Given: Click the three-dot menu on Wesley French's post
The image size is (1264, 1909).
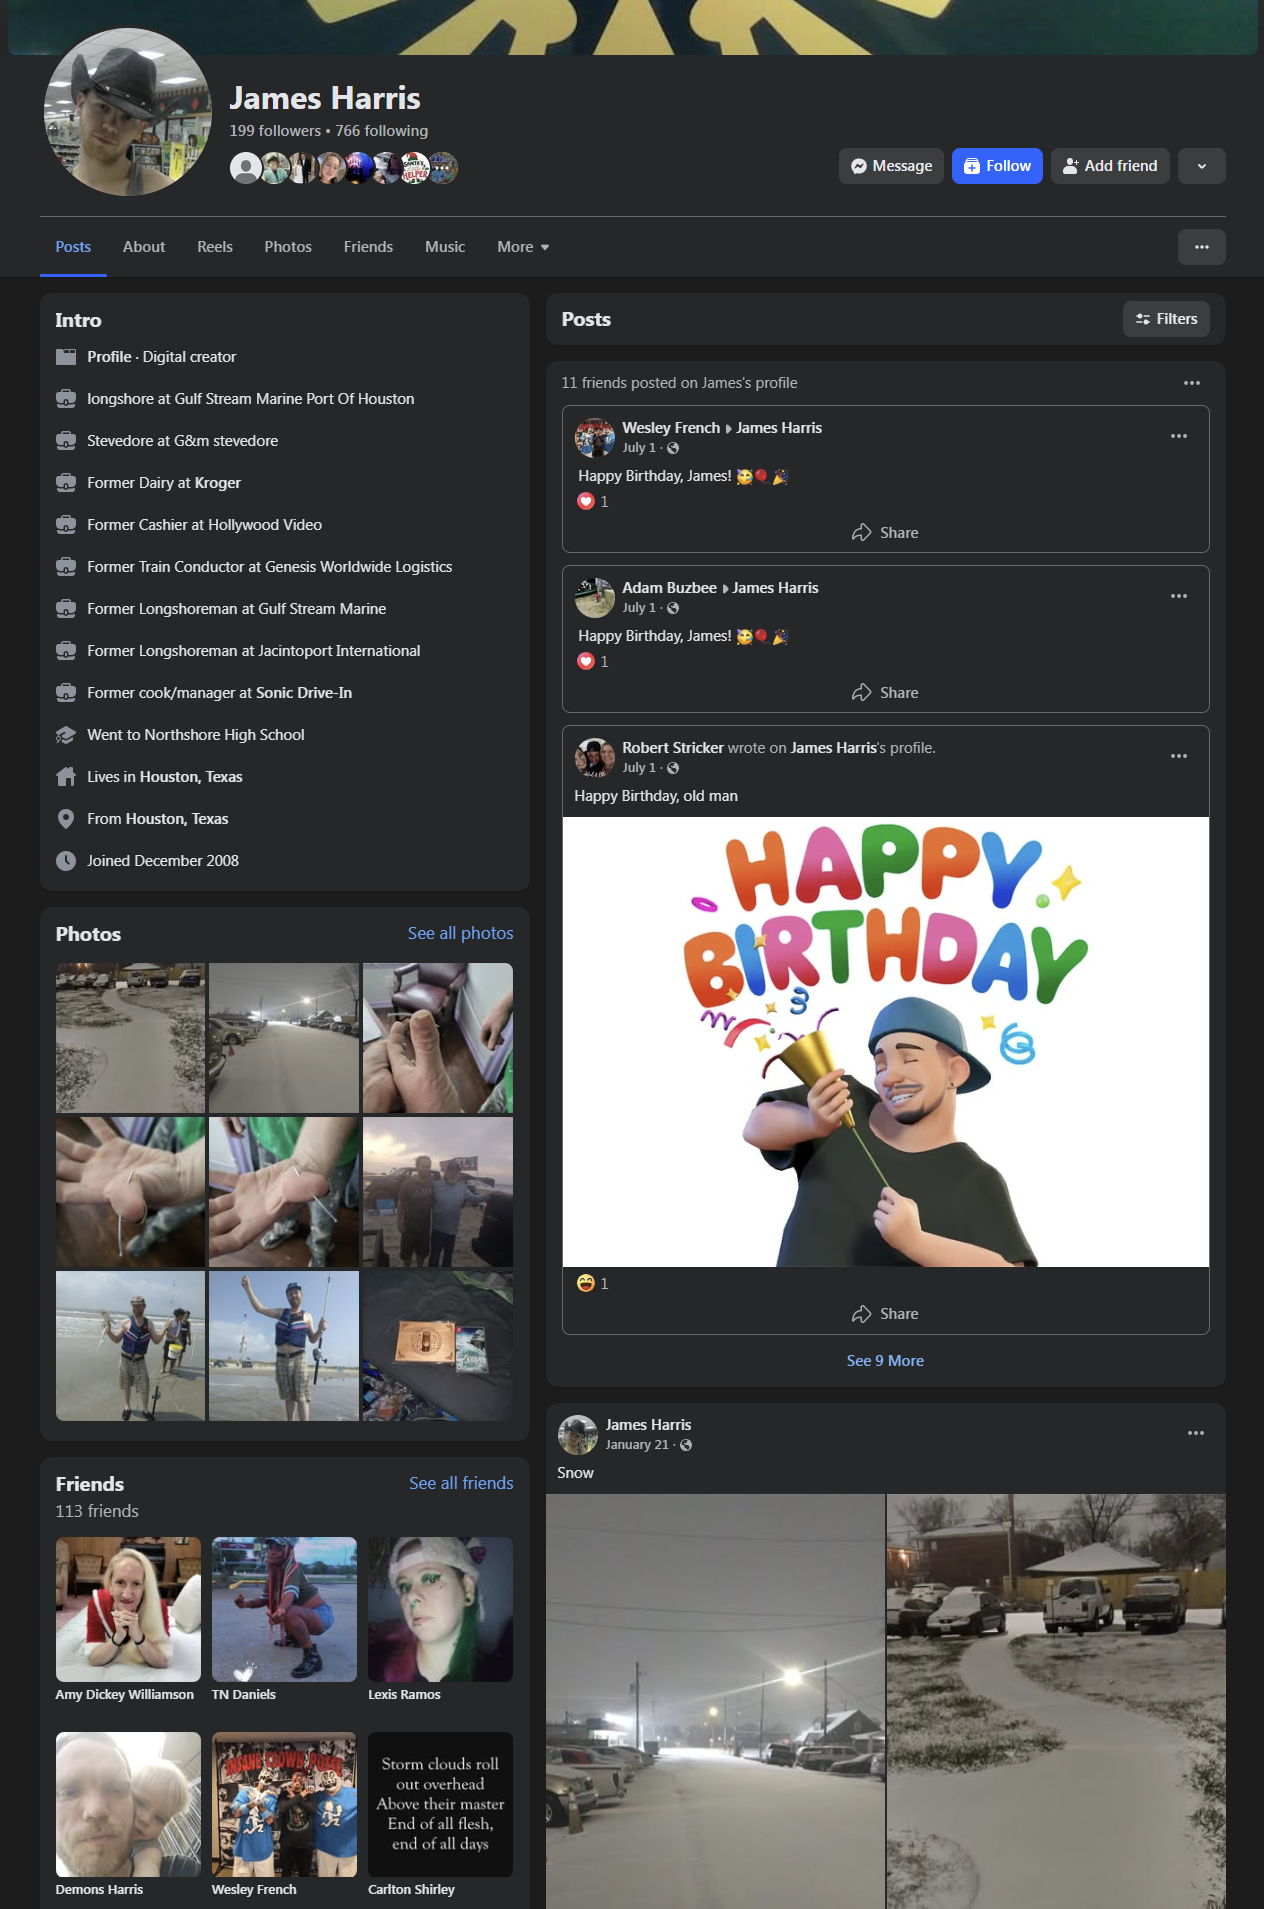Looking at the screenshot, I should pyautogui.click(x=1178, y=436).
